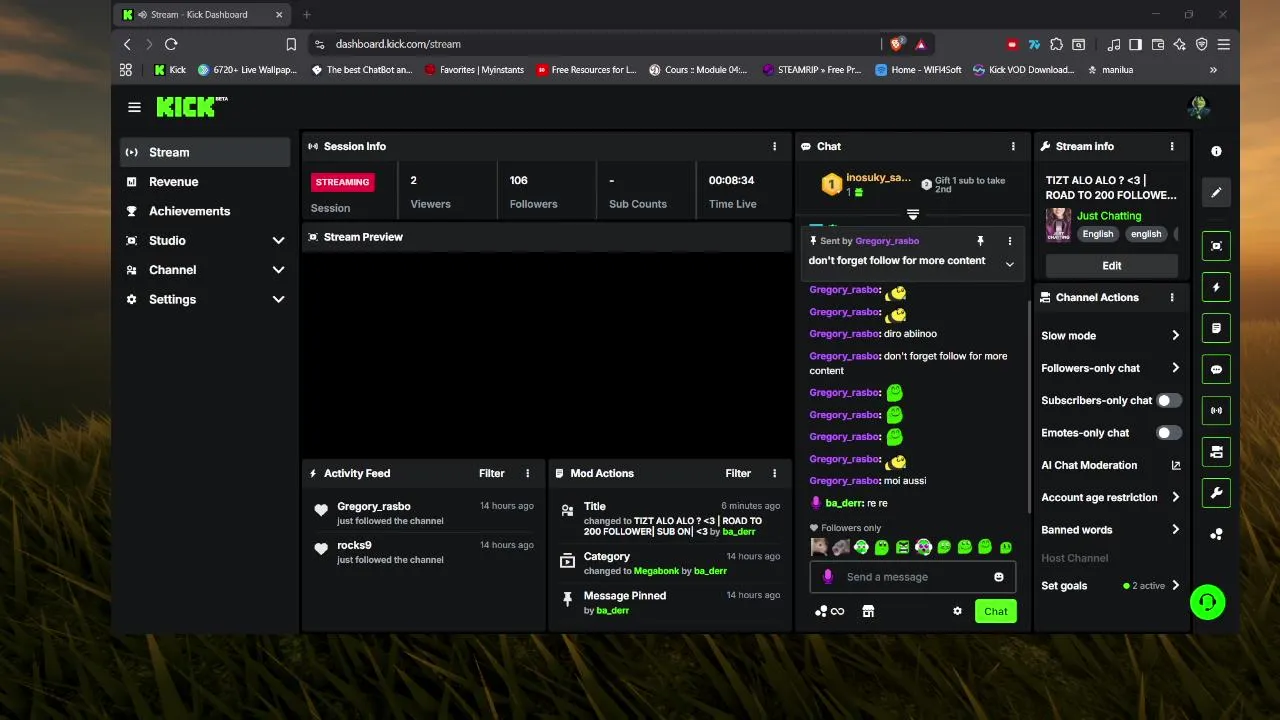Click Filter in Mod Actions
Image resolution: width=1280 pixels, height=720 pixels.
click(x=738, y=473)
